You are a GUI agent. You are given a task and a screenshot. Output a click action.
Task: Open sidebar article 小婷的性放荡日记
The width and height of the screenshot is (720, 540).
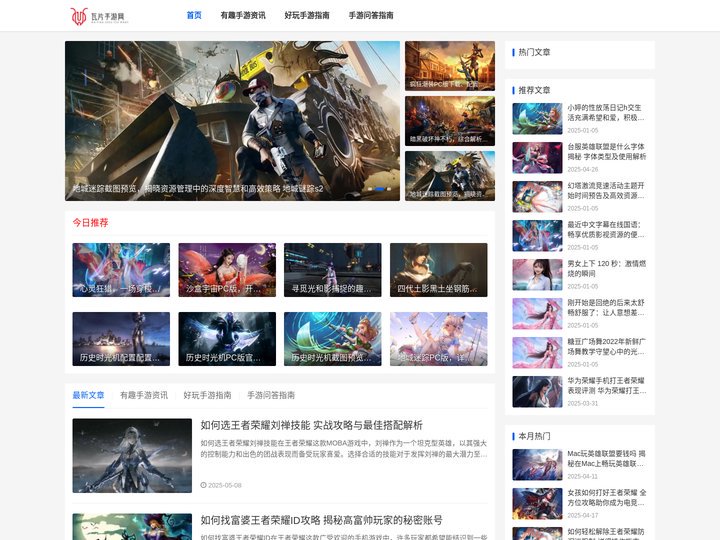tap(606, 112)
